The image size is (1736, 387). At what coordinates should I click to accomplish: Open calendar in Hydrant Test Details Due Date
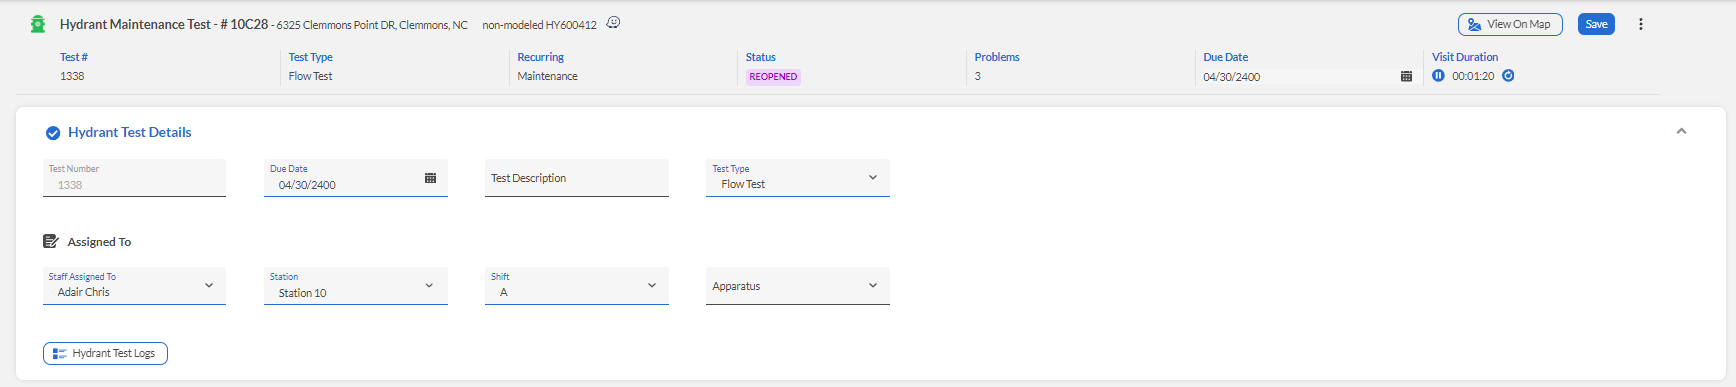tap(430, 178)
